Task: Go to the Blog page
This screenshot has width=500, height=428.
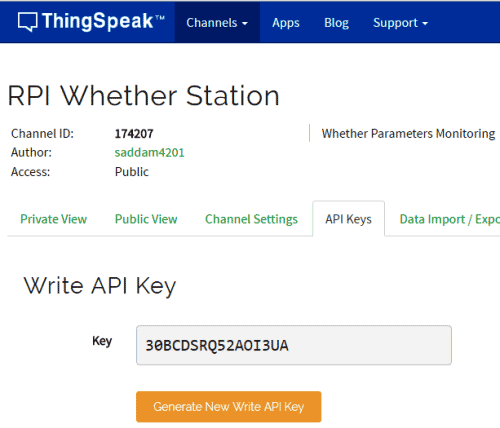Action: tap(336, 23)
